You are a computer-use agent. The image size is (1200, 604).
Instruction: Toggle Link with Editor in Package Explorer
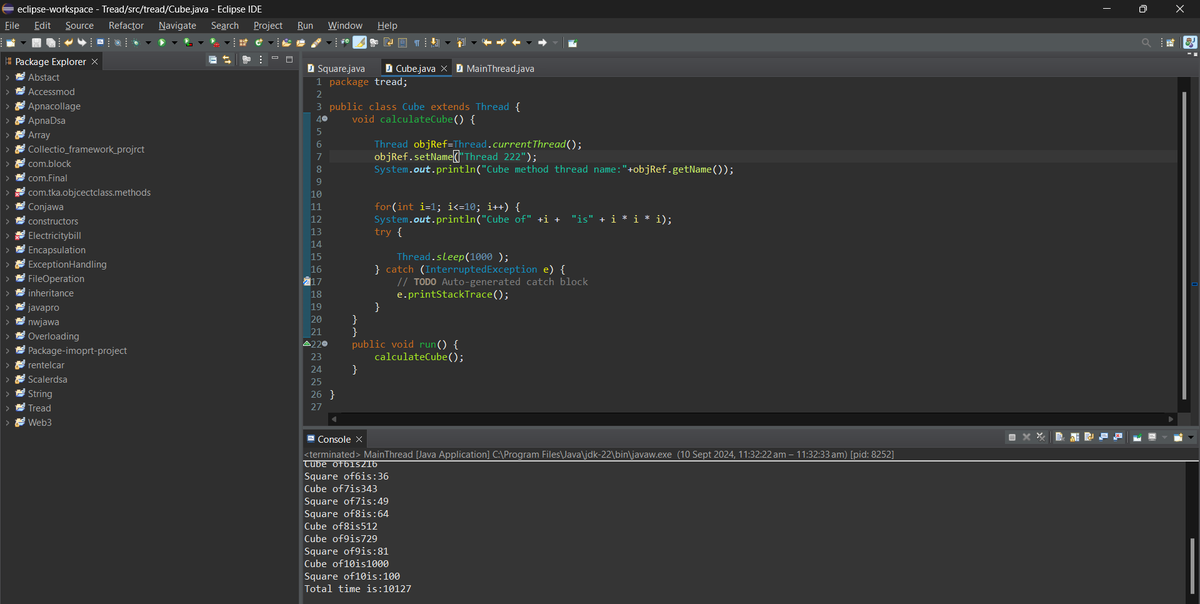[x=227, y=62]
